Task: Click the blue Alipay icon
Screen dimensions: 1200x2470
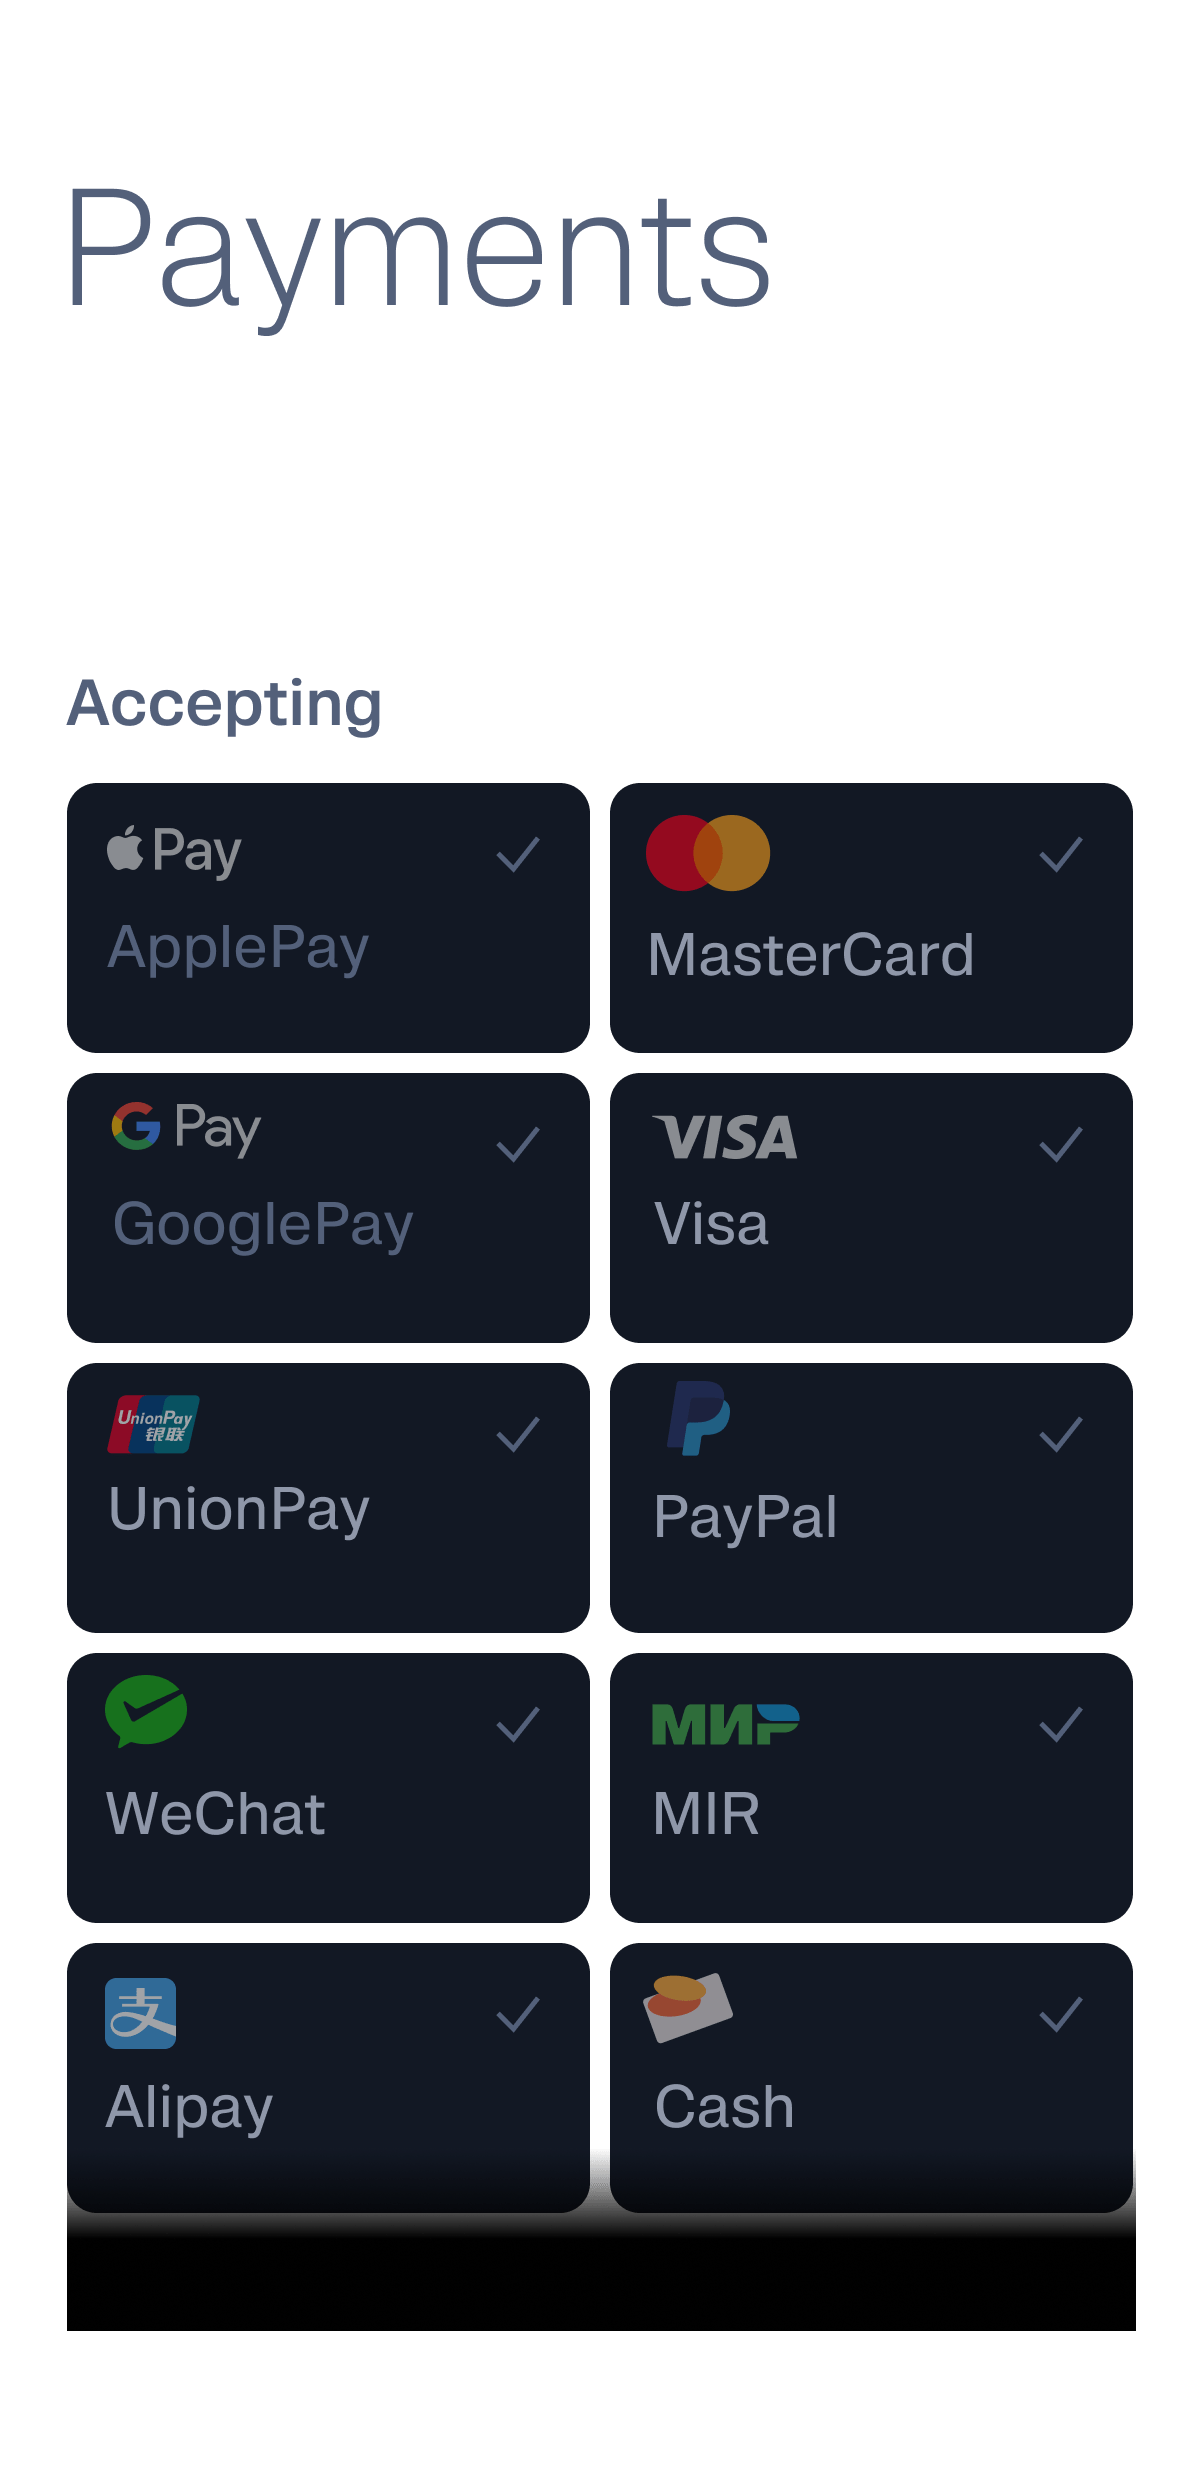Action: point(141,2013)
